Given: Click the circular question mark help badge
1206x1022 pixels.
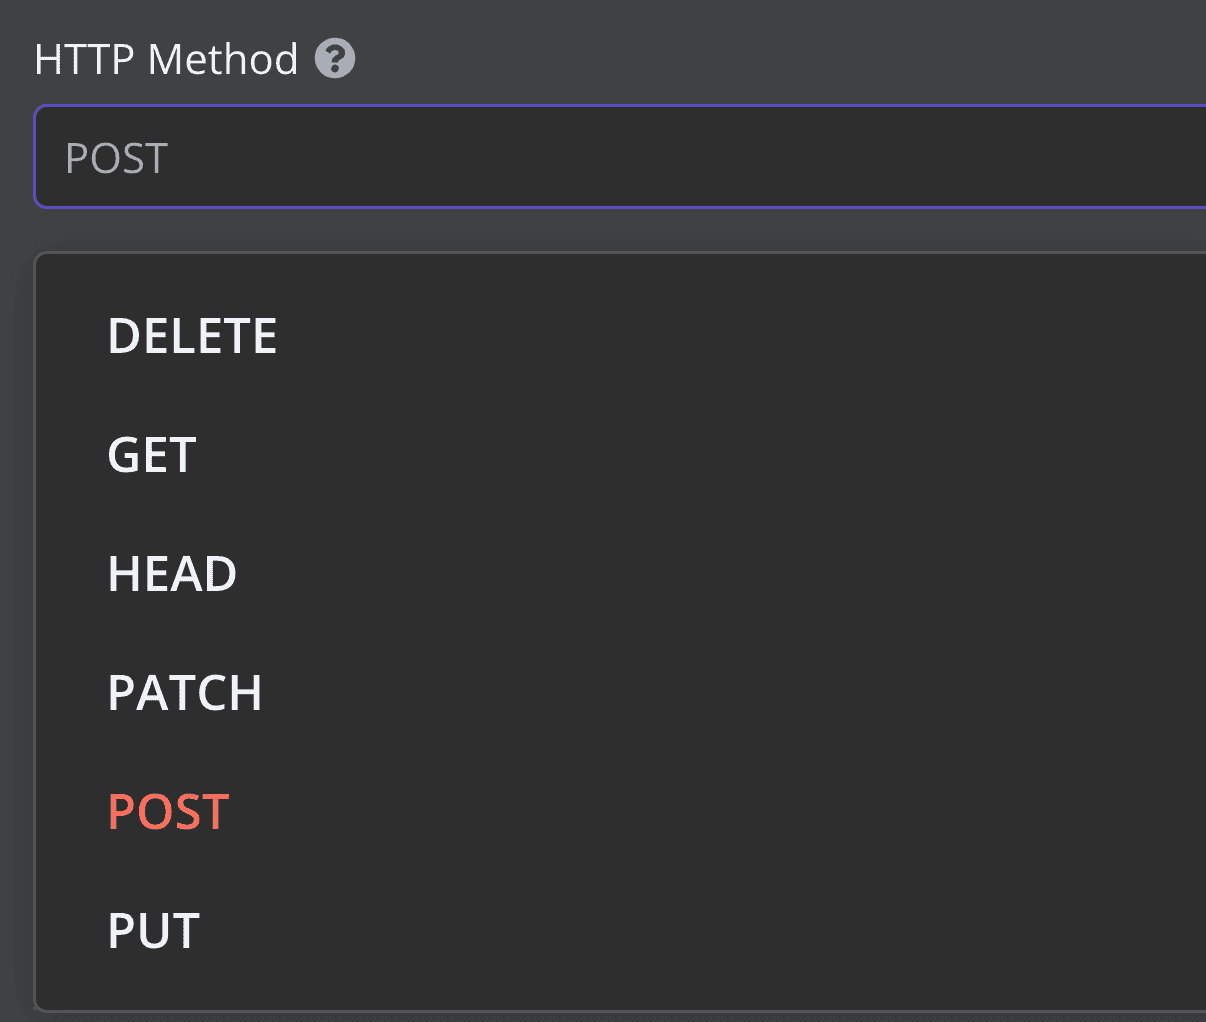Looking at the screenshot, I should tap(336, 60).
